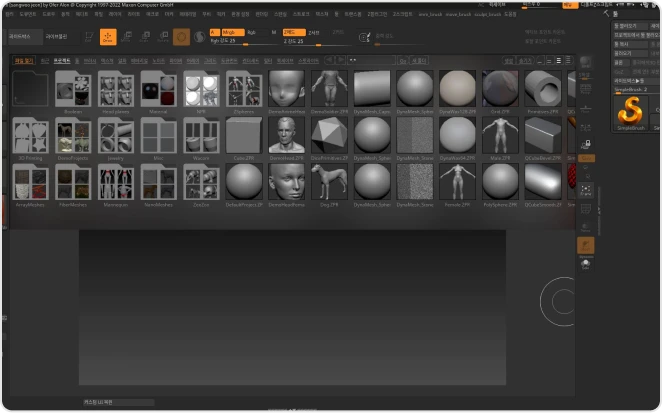This screenshot has height=413, width=662.
Task: Toggle the orange A button
Action: point(214,33)
